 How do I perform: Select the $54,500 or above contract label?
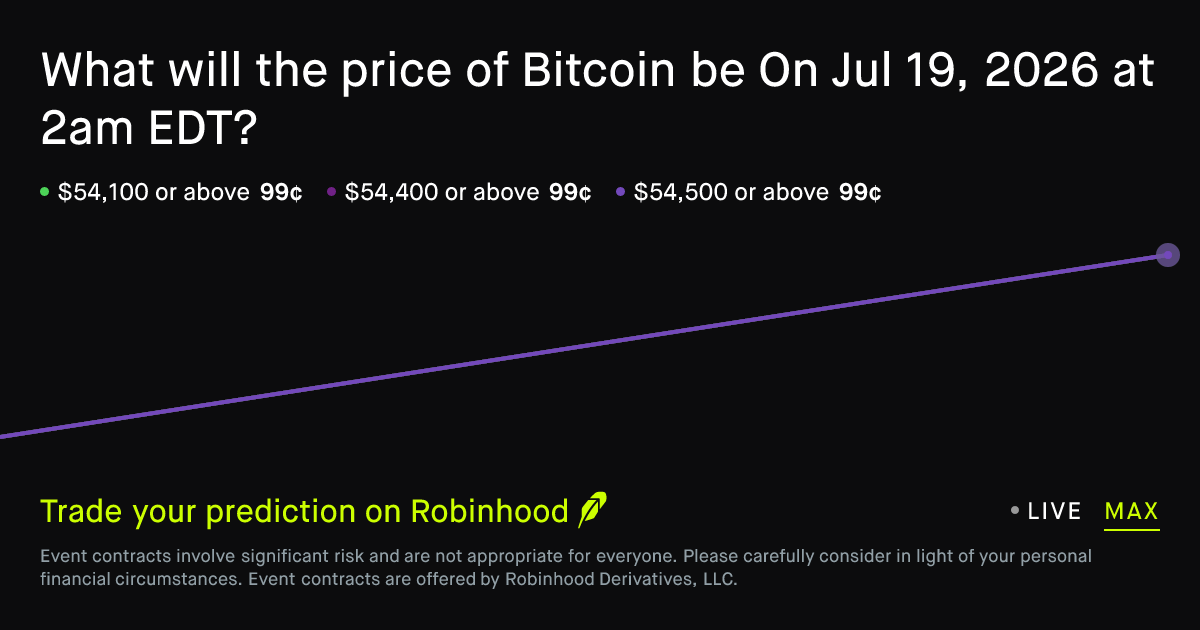click(x=732, y=192)
